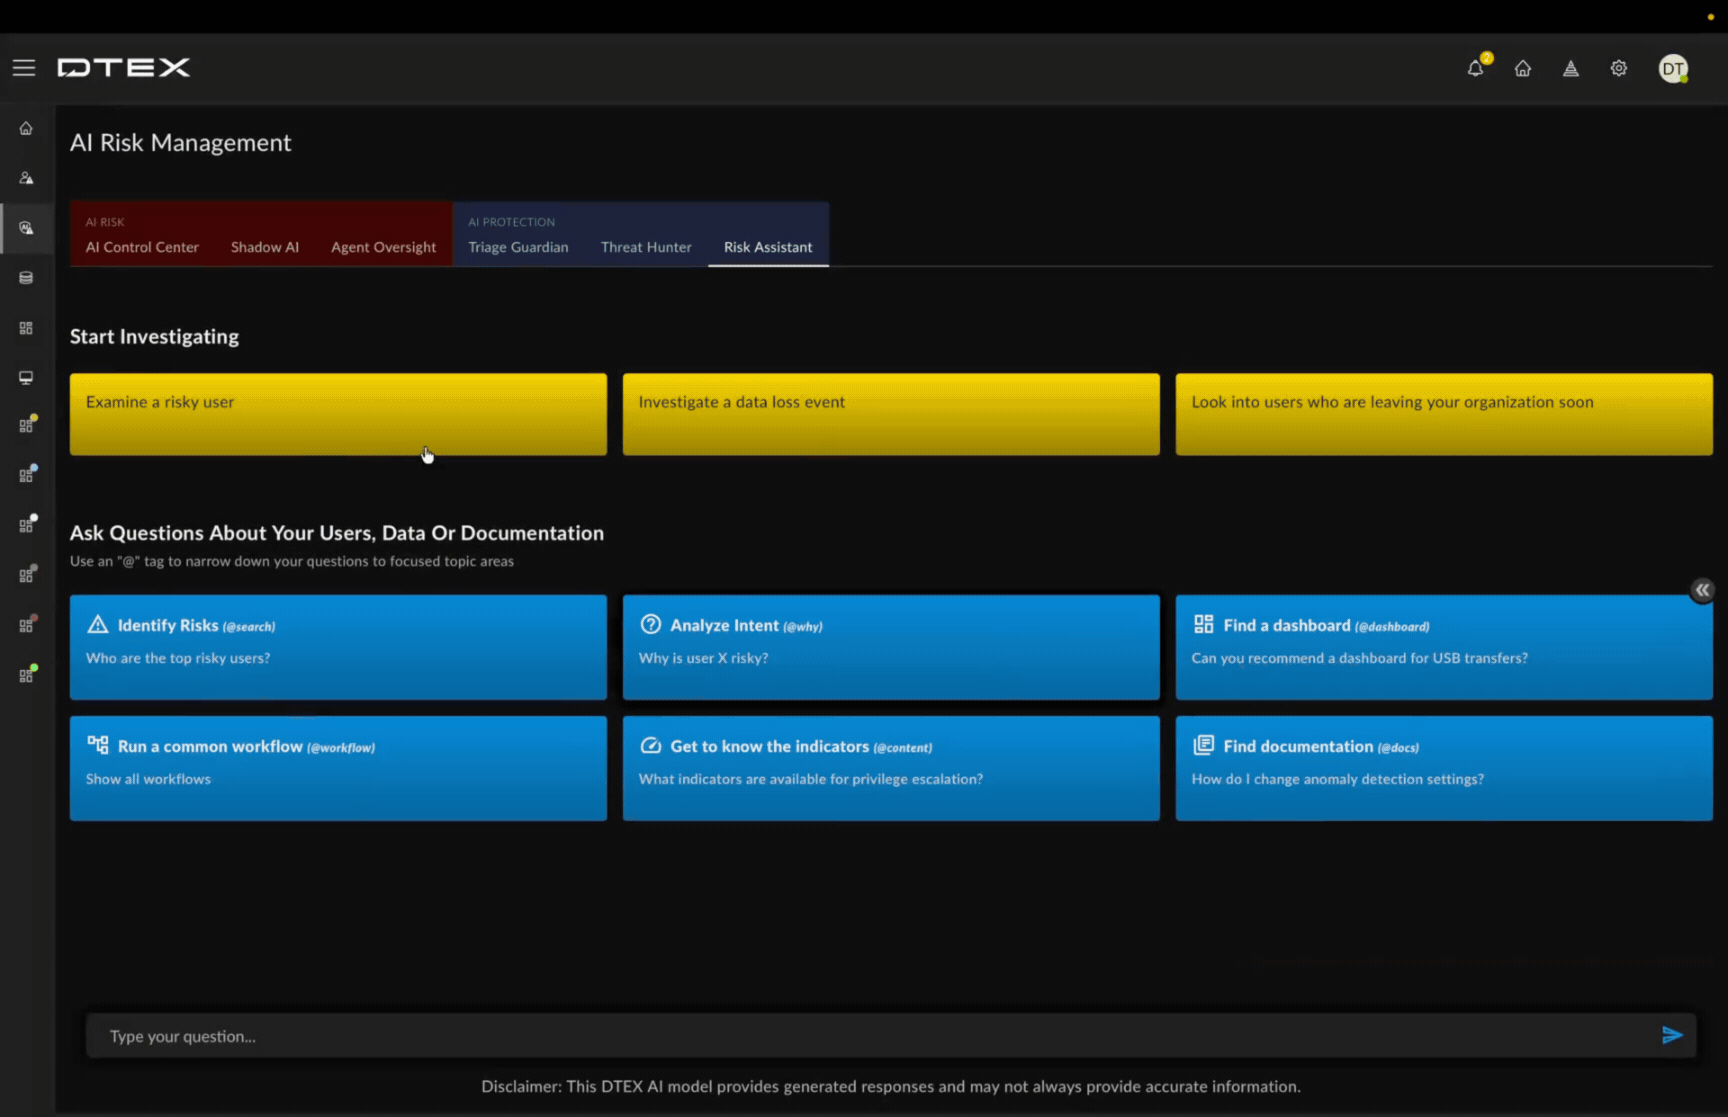This screenshot has height=1117, width=1728.
Task: Open the settings gear
Action: coord(1619,68)
